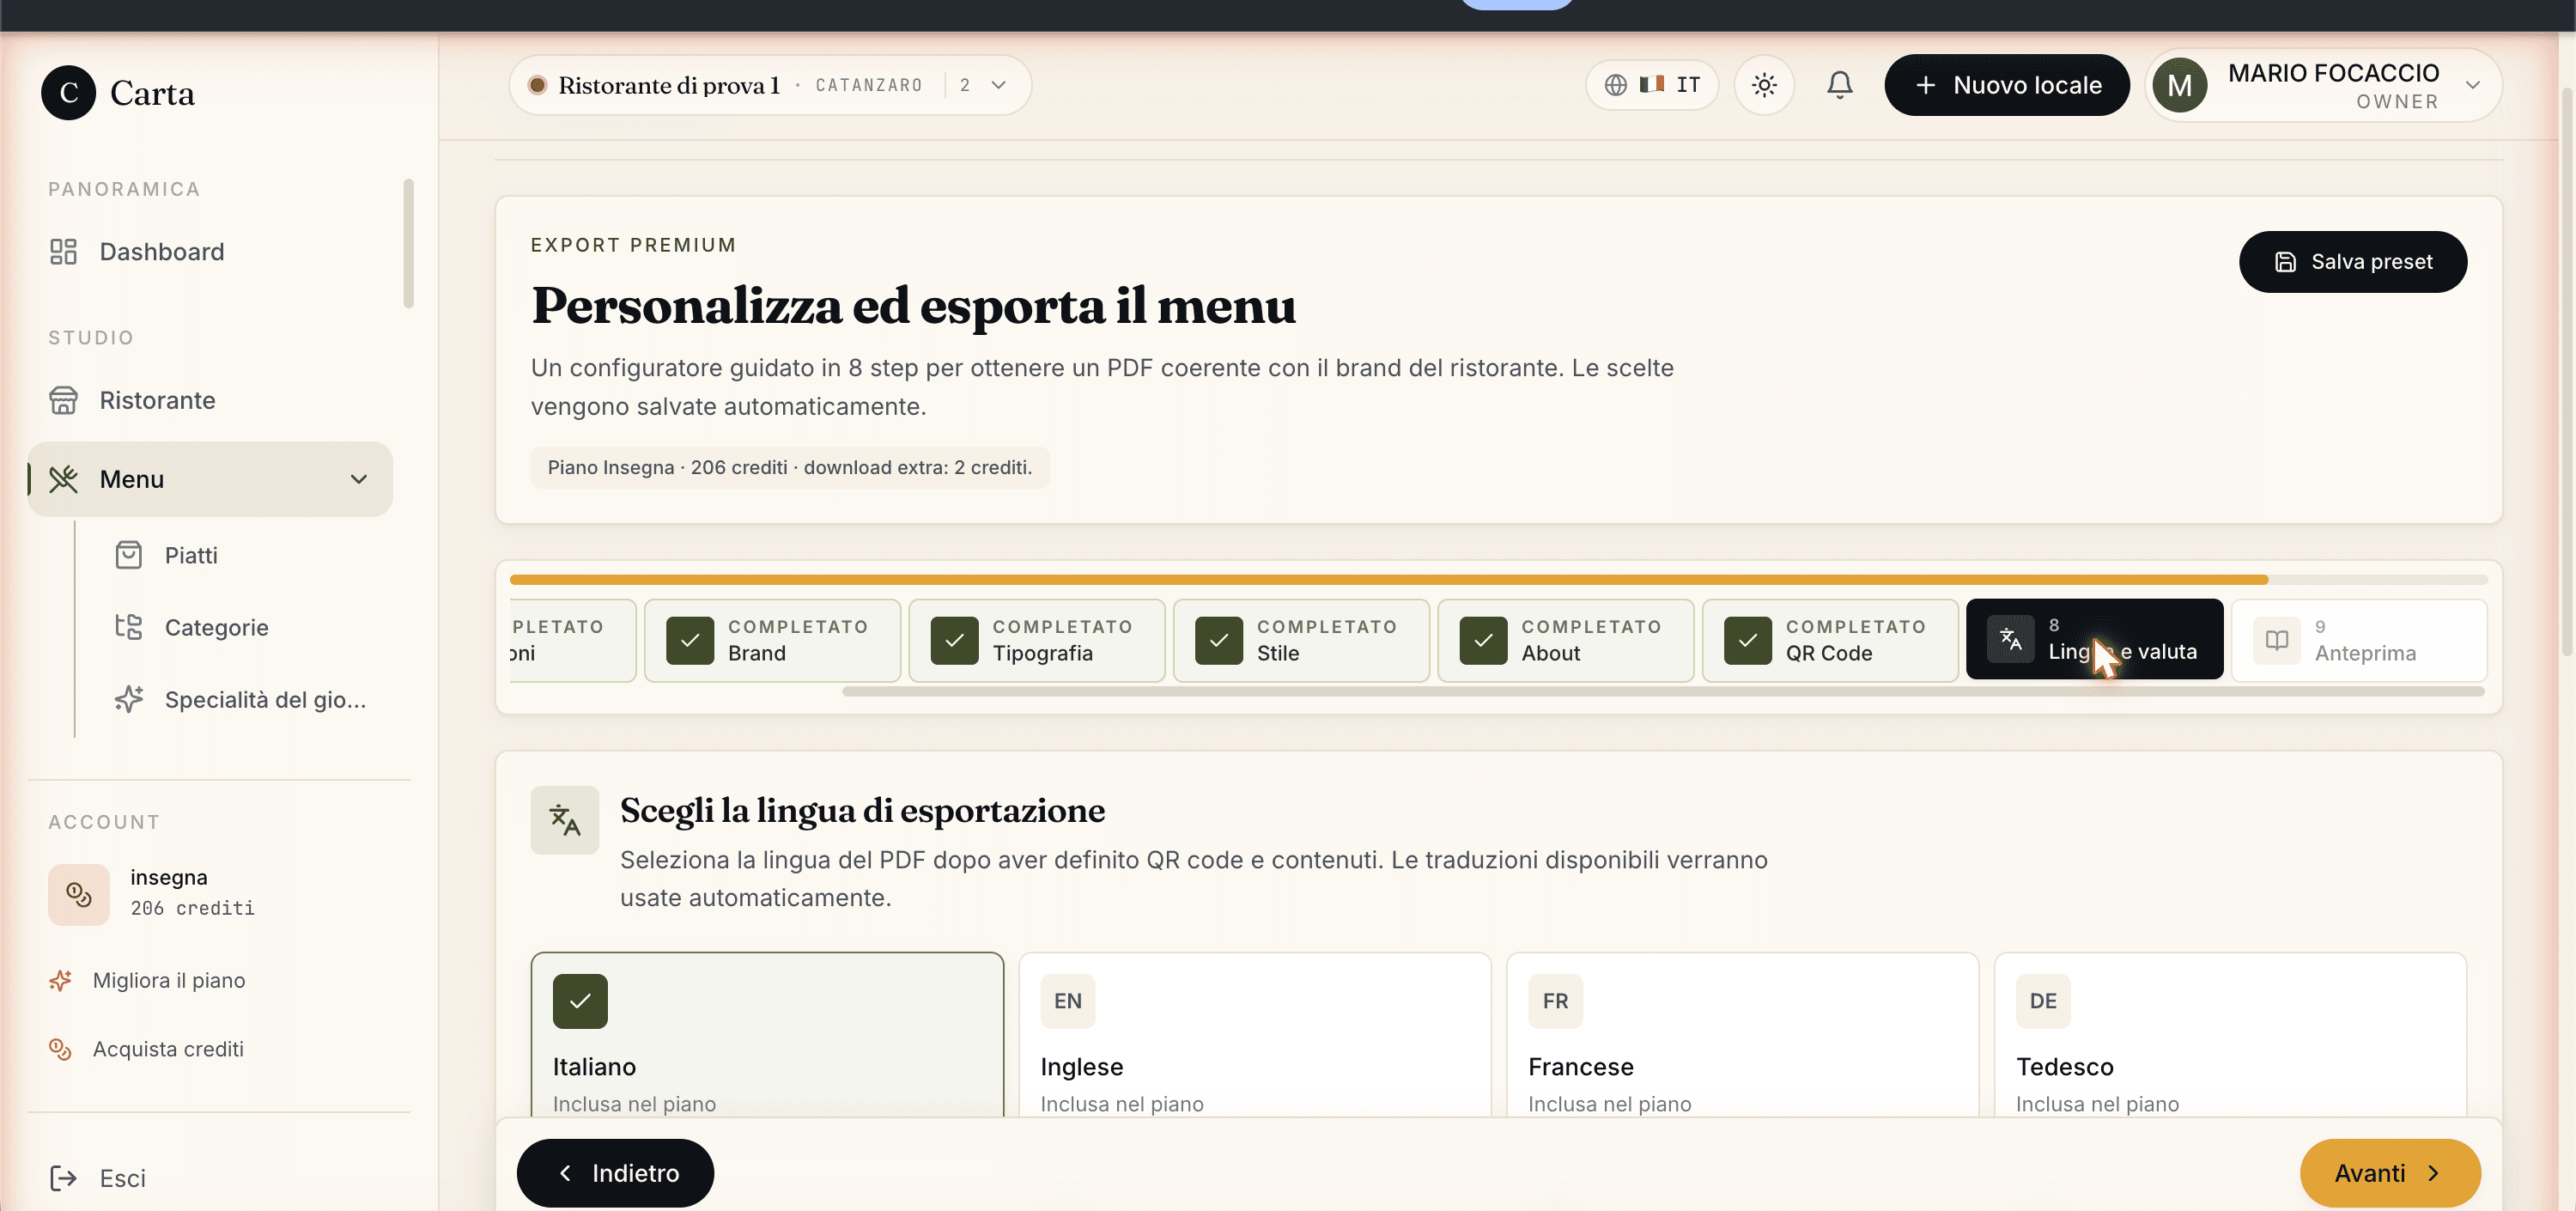This screenshot has width=2576, height=1211.
Task: Click the Acquista crediti coins icon
Action: click(60, 1049)
